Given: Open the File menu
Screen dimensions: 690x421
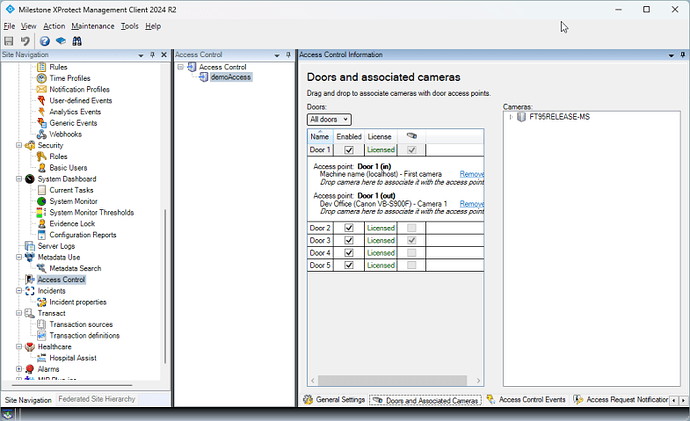Looking at the screenshot, I should 9,26.
